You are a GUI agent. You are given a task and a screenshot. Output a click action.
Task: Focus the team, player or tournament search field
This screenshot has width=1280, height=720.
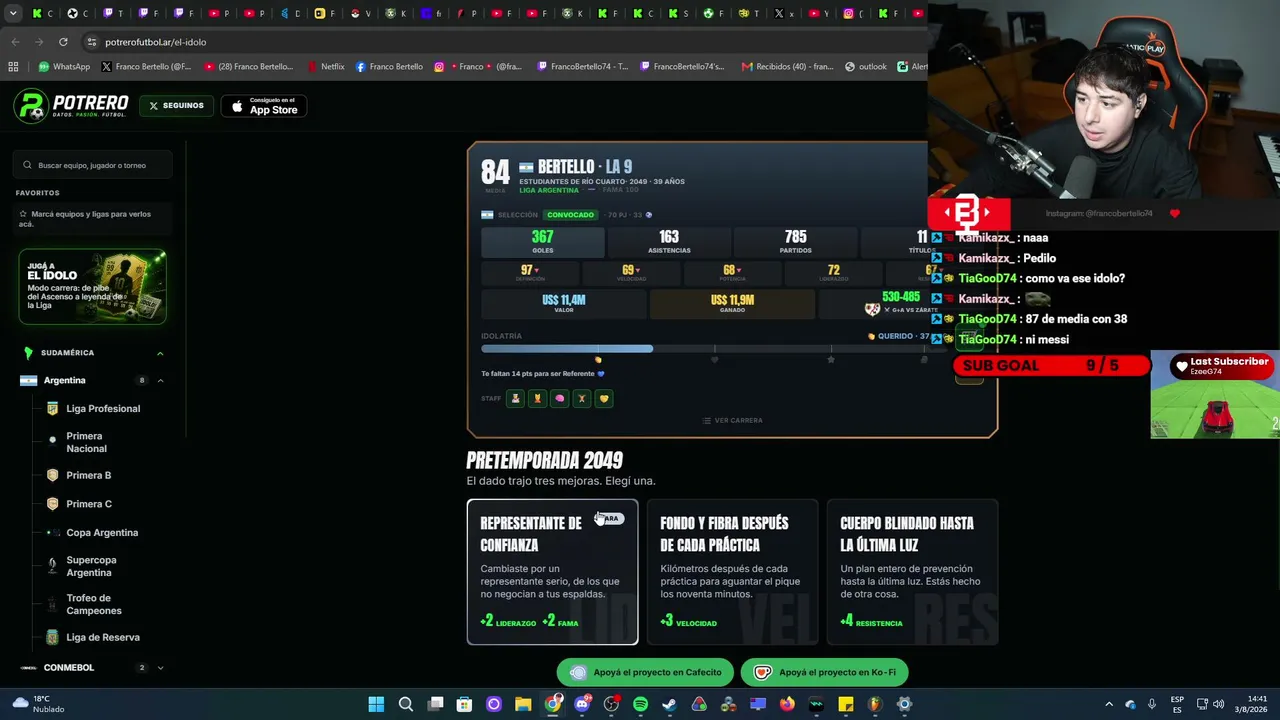(93, 165)
